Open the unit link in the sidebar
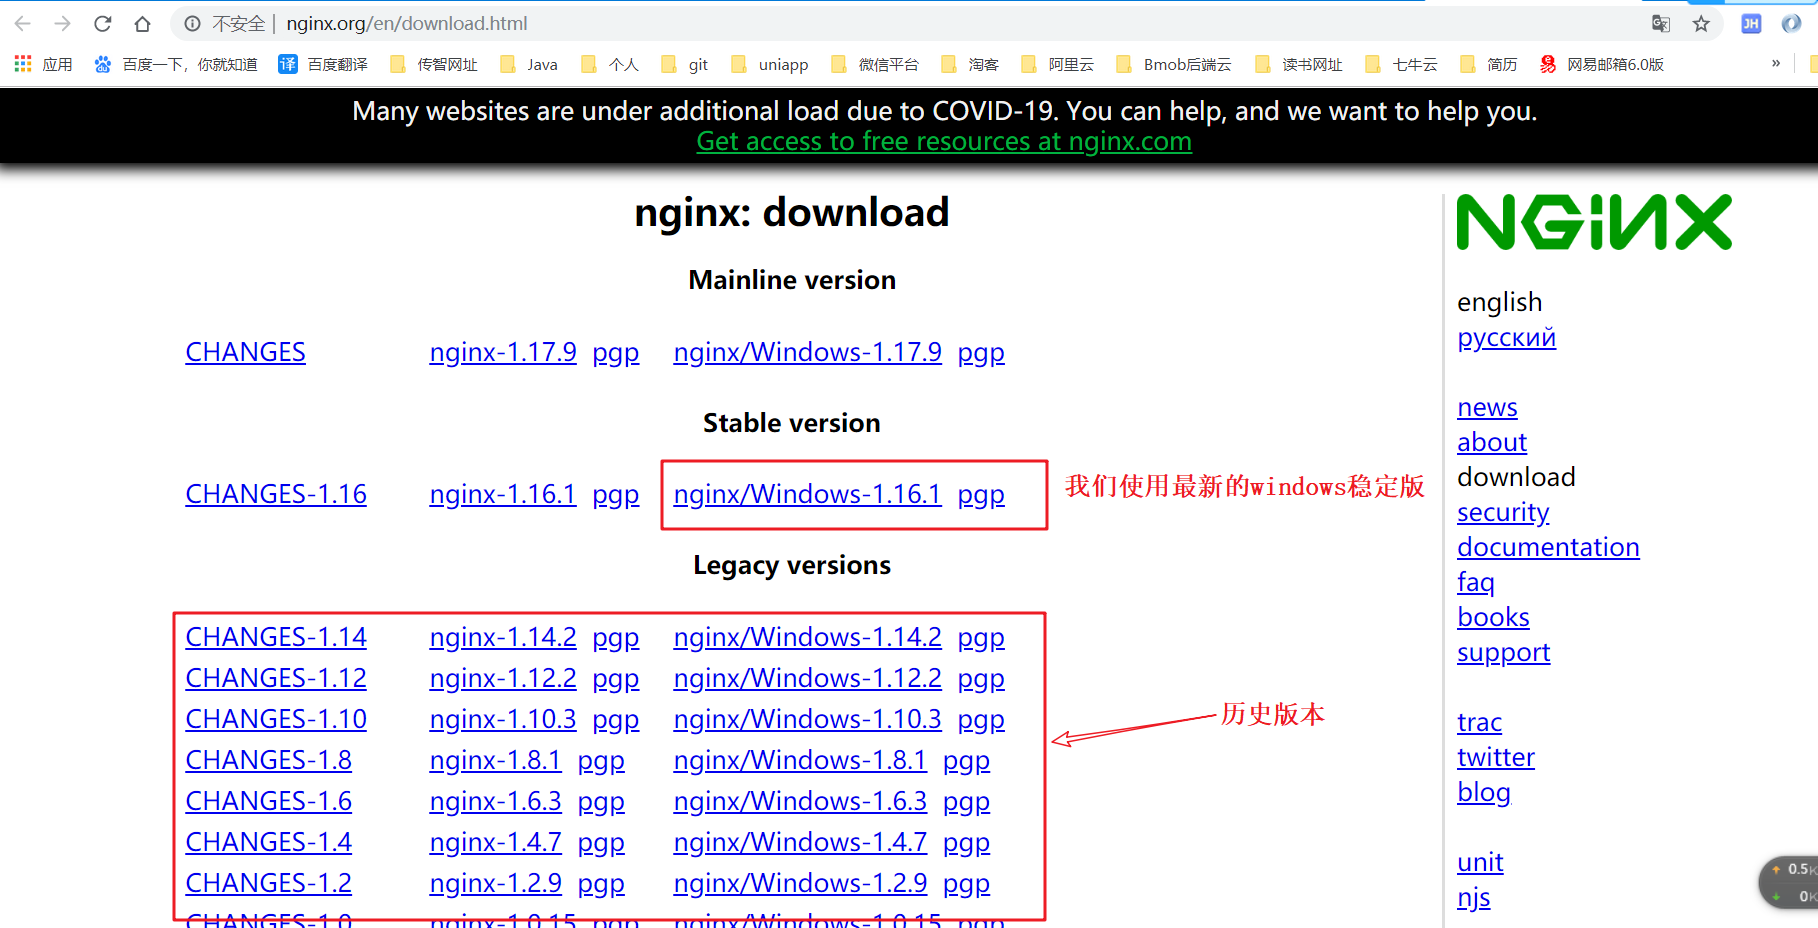Image resolution: width=1818 pixels, height=928 pixels. point(1480,862)
